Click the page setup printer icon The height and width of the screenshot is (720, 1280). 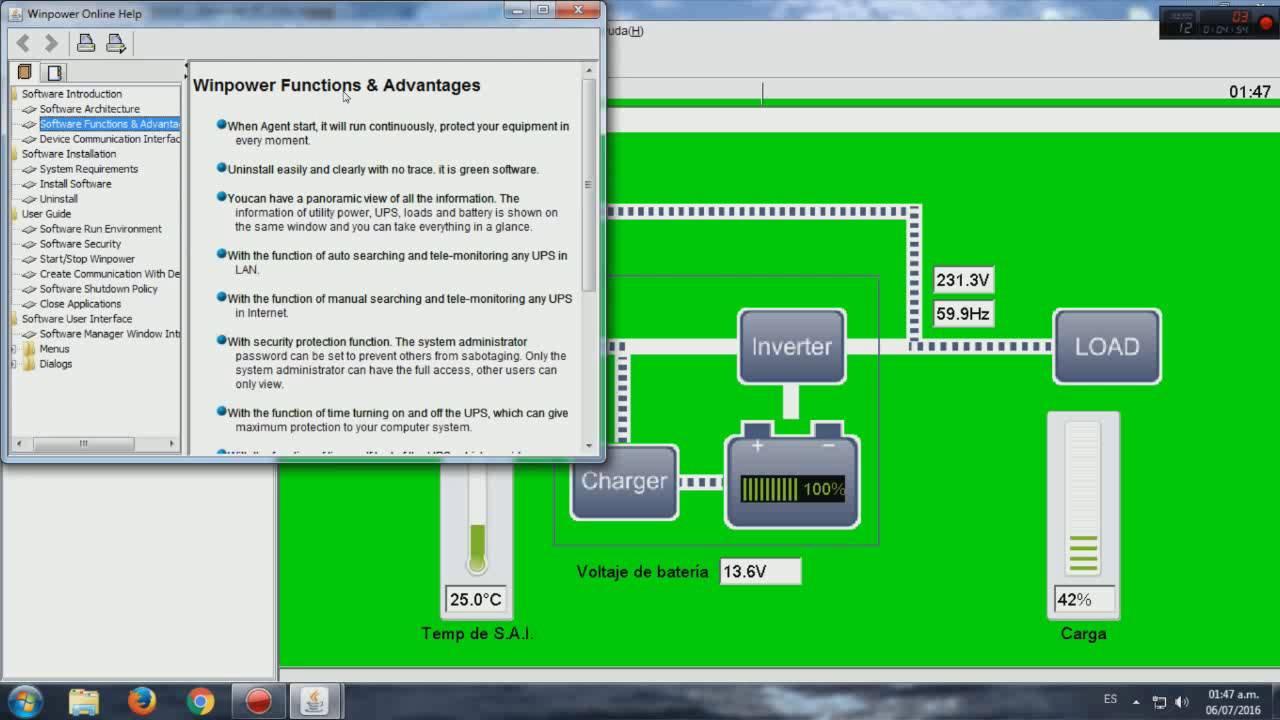(x=115, y=43)
